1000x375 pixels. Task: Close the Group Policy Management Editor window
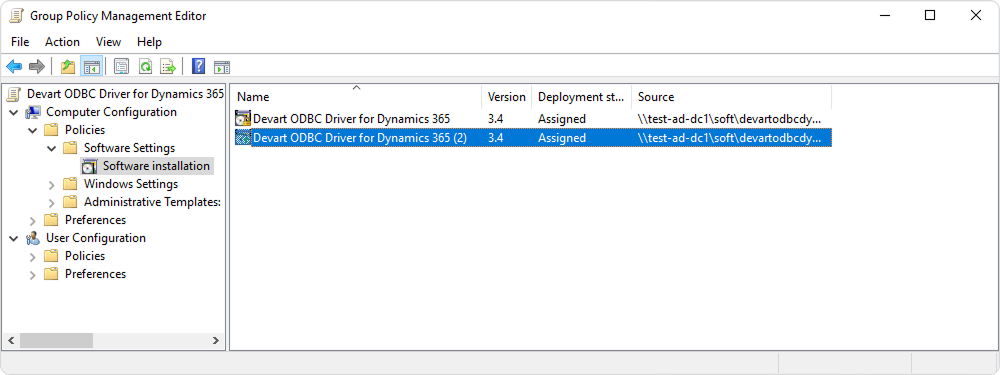pos(976,16)
